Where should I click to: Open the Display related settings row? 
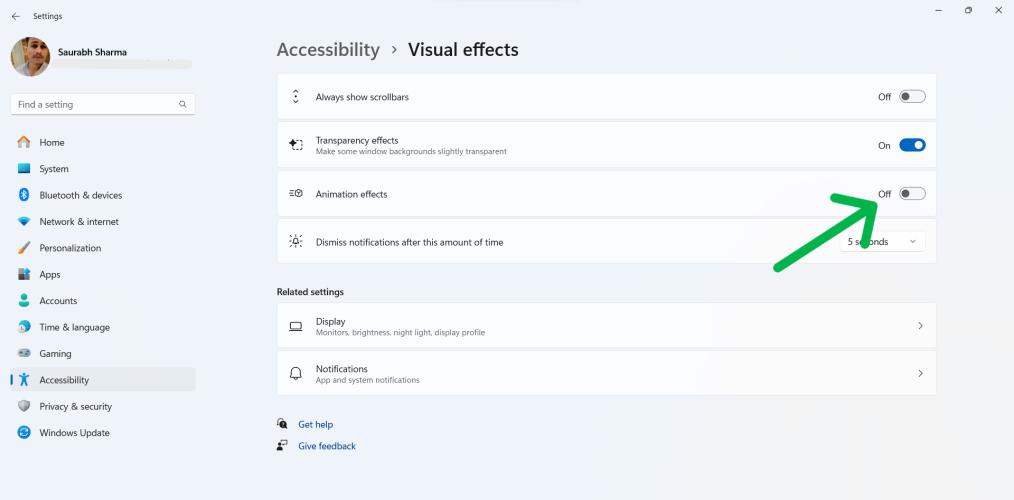tap(606, 326)
